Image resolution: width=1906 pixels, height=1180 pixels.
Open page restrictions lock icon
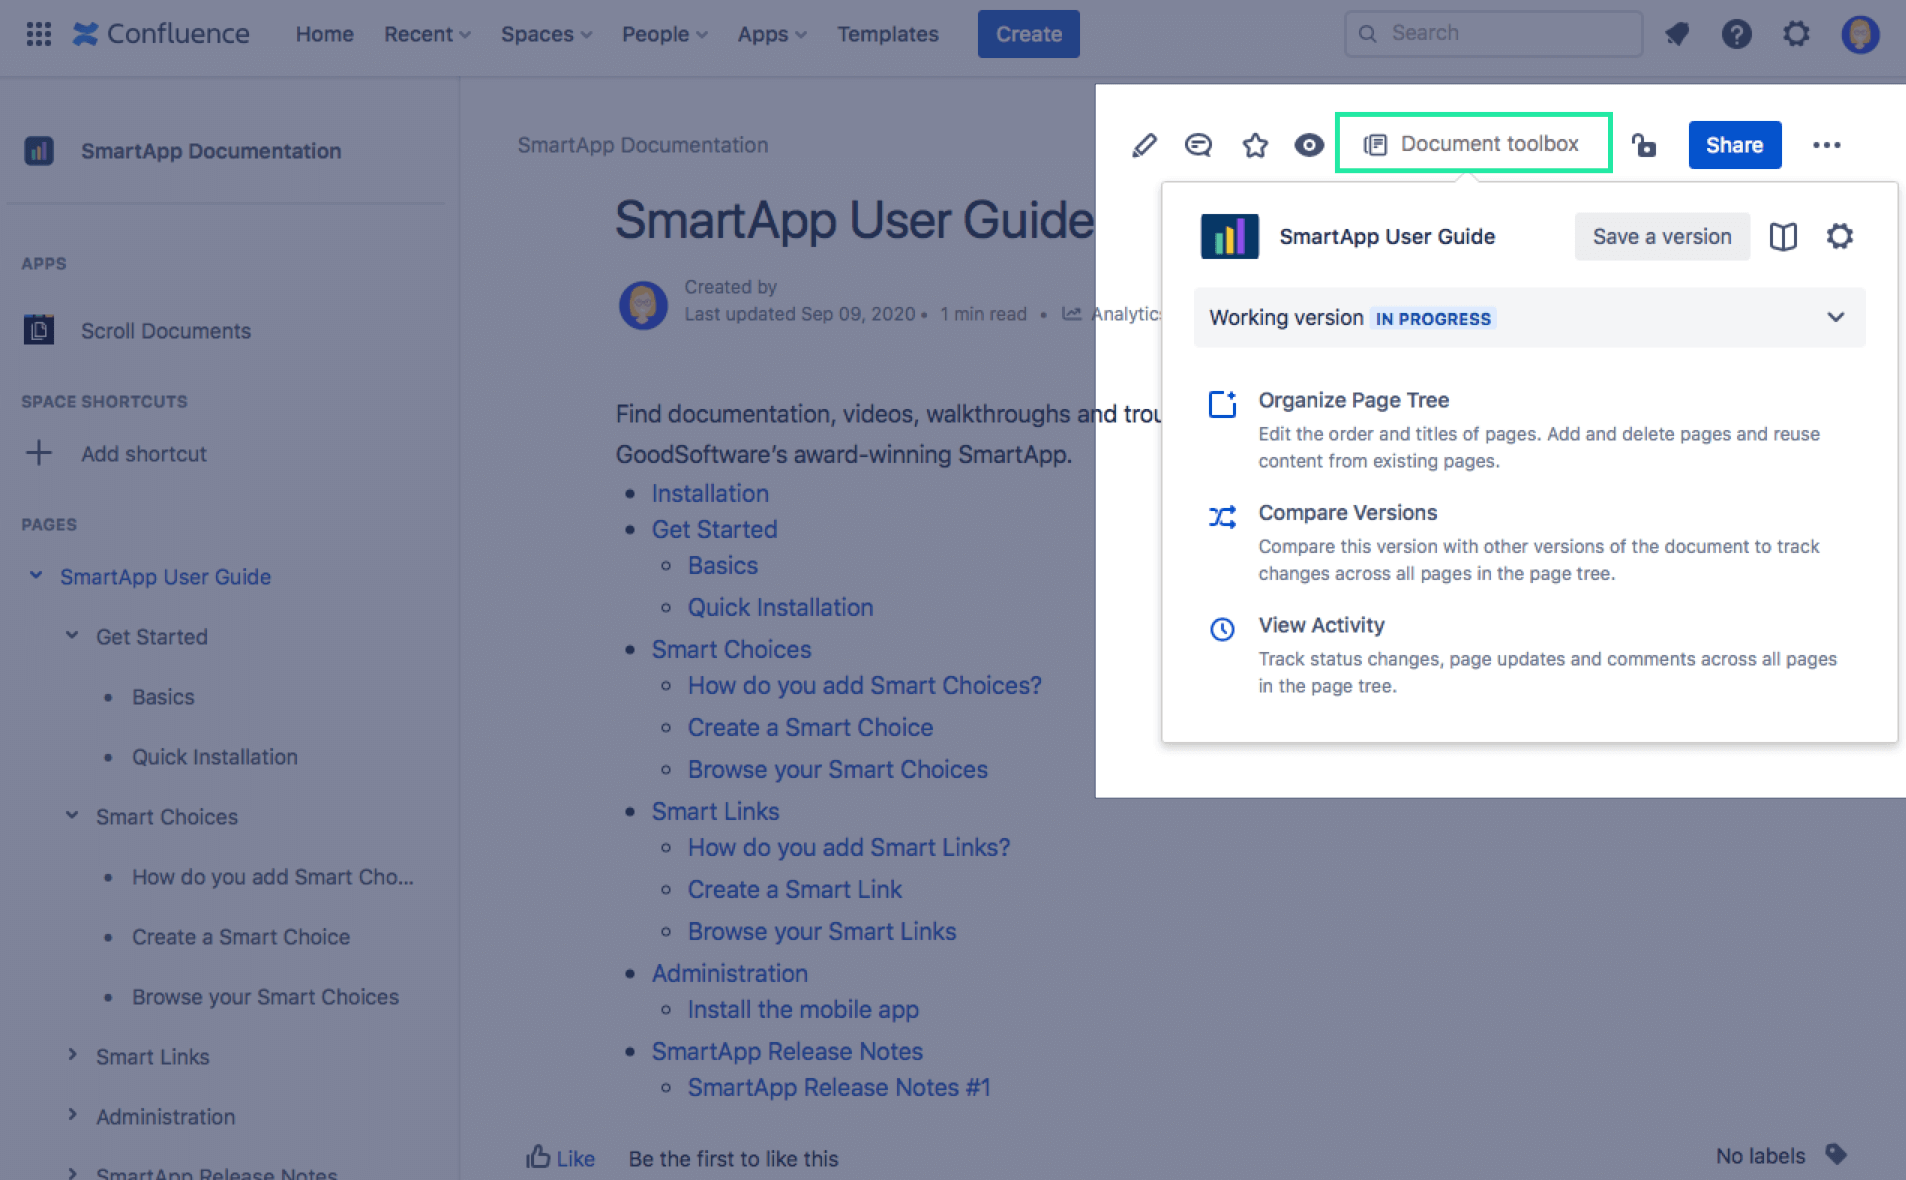pos(1644,145)
